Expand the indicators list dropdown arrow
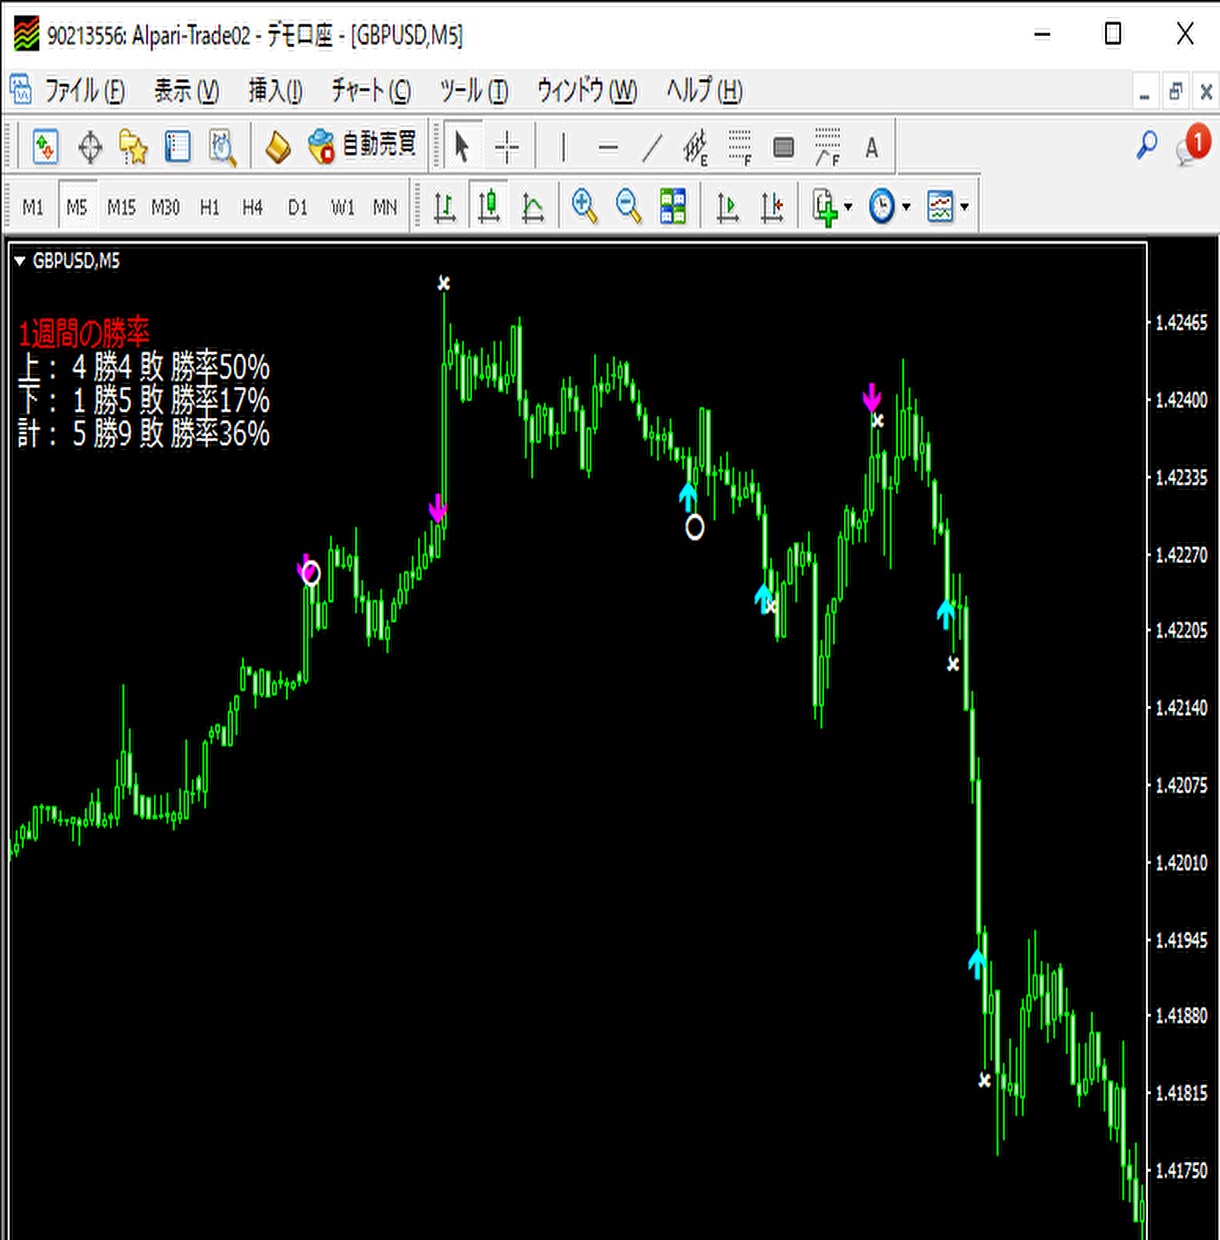The height and width of the screenshot is (1240, 1220). (x=848, y=207)
